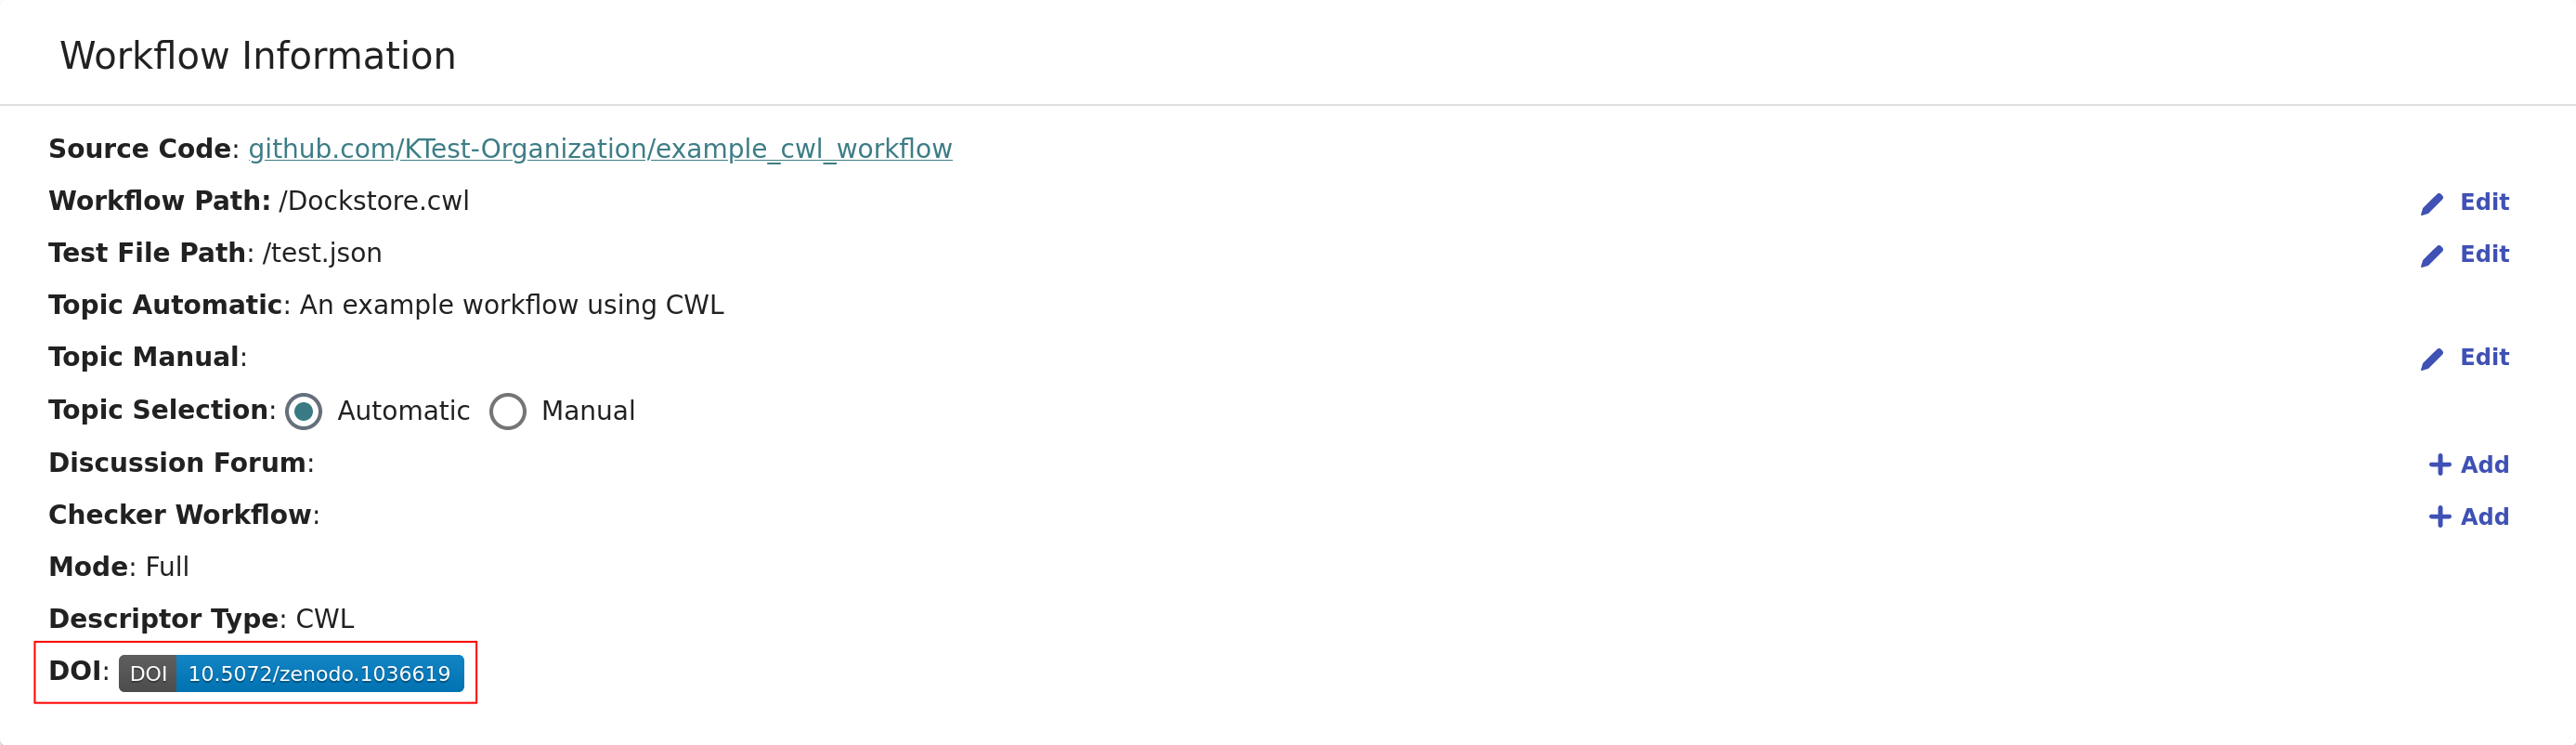Click the pencil icon for Workflow Path

tap(2431, 203)
